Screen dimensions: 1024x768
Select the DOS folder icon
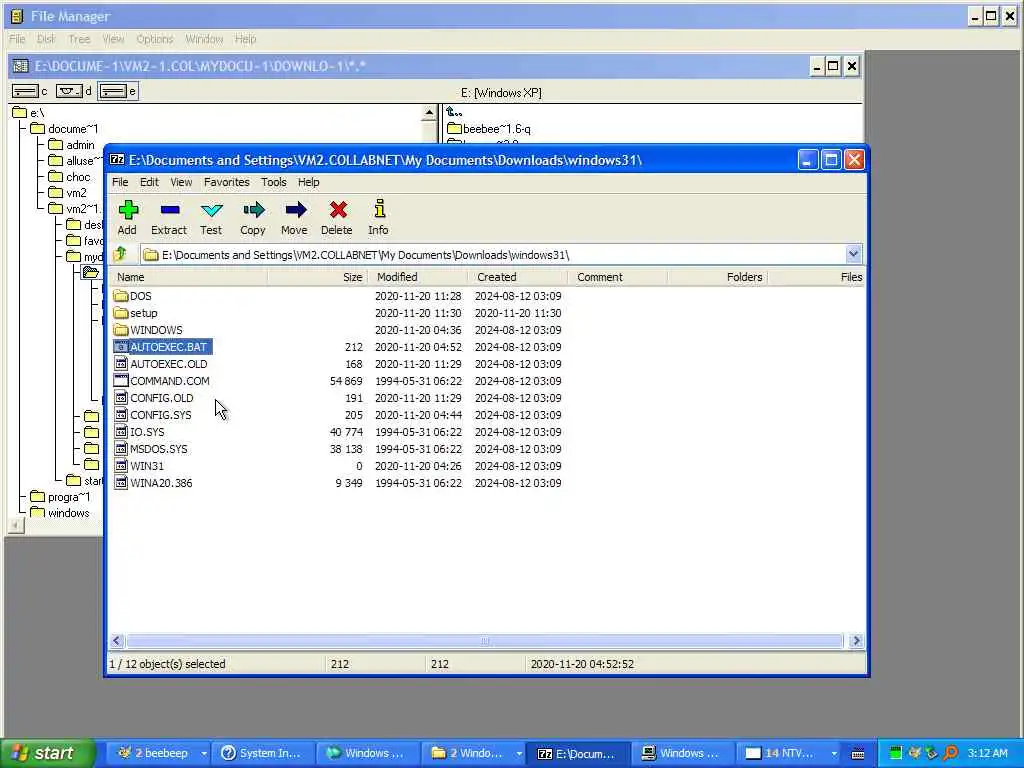coord(120,296)
